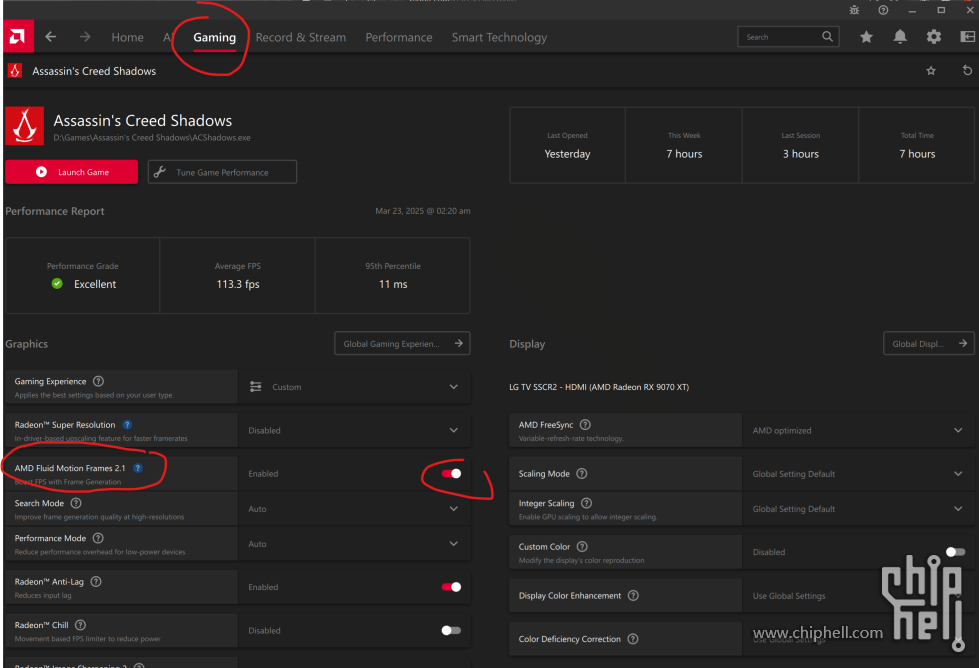Switch to the Record & Stream tab
Image resolution: width=979 pixels, height=668 pixels.
[x=300, y=37]
